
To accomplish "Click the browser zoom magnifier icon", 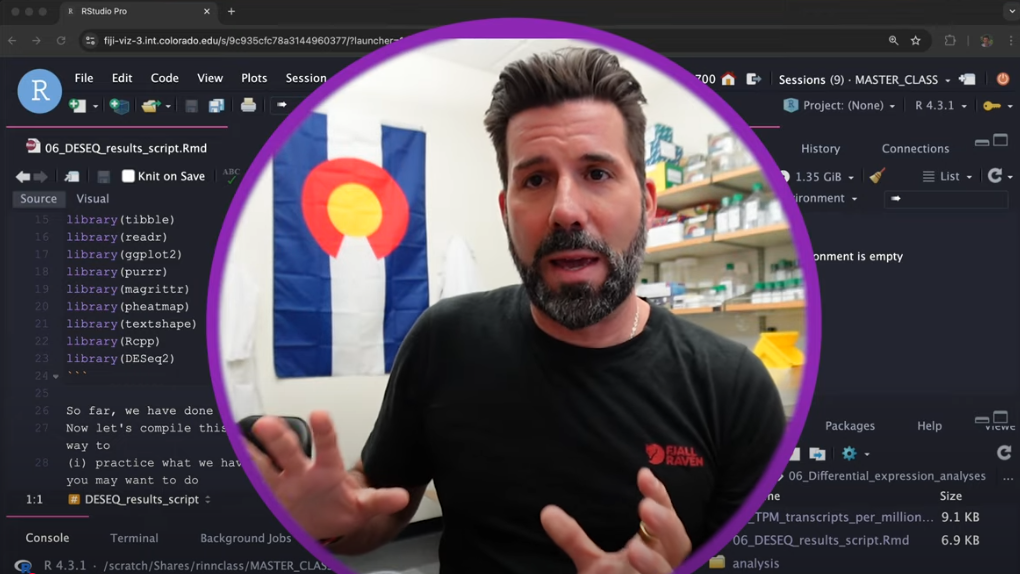I will pyautogui.click(x=893, y=40).
